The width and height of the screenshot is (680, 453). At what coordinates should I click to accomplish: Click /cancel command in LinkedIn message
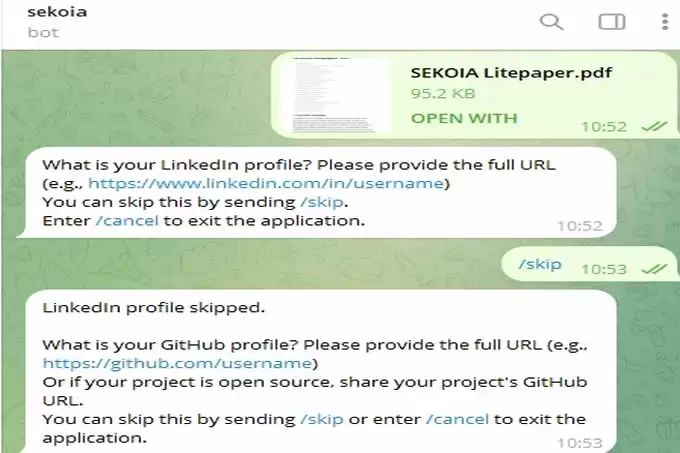[127, 221]
